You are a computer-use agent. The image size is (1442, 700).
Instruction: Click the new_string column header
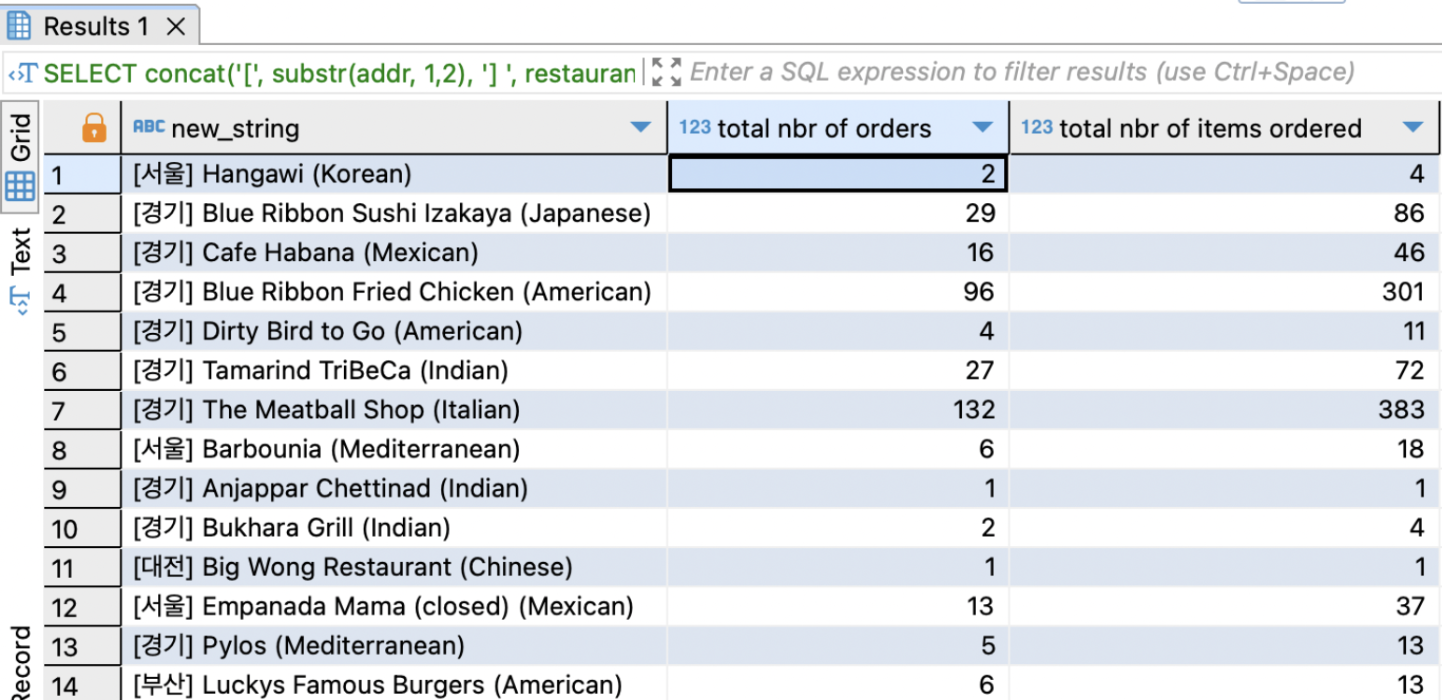(x=394, y=128)
